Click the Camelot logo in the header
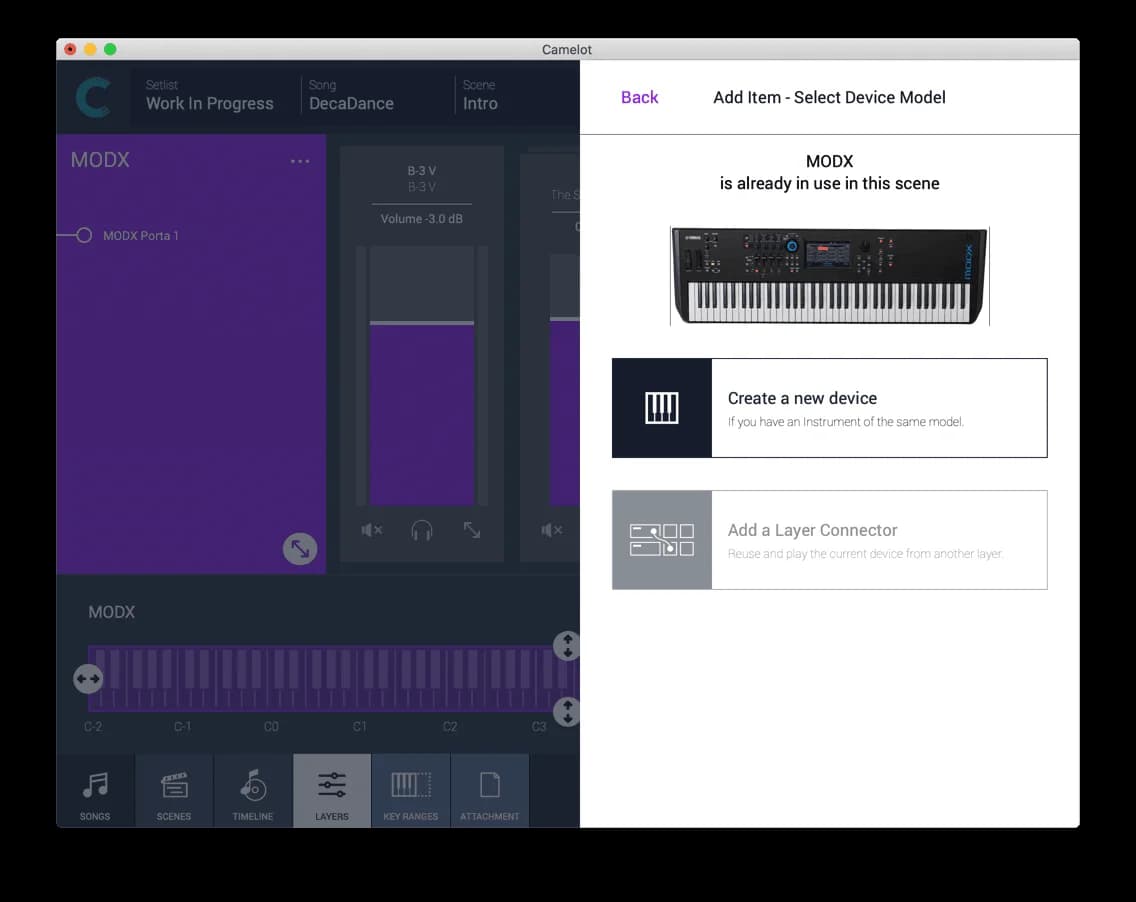 (x=93, y=96)
